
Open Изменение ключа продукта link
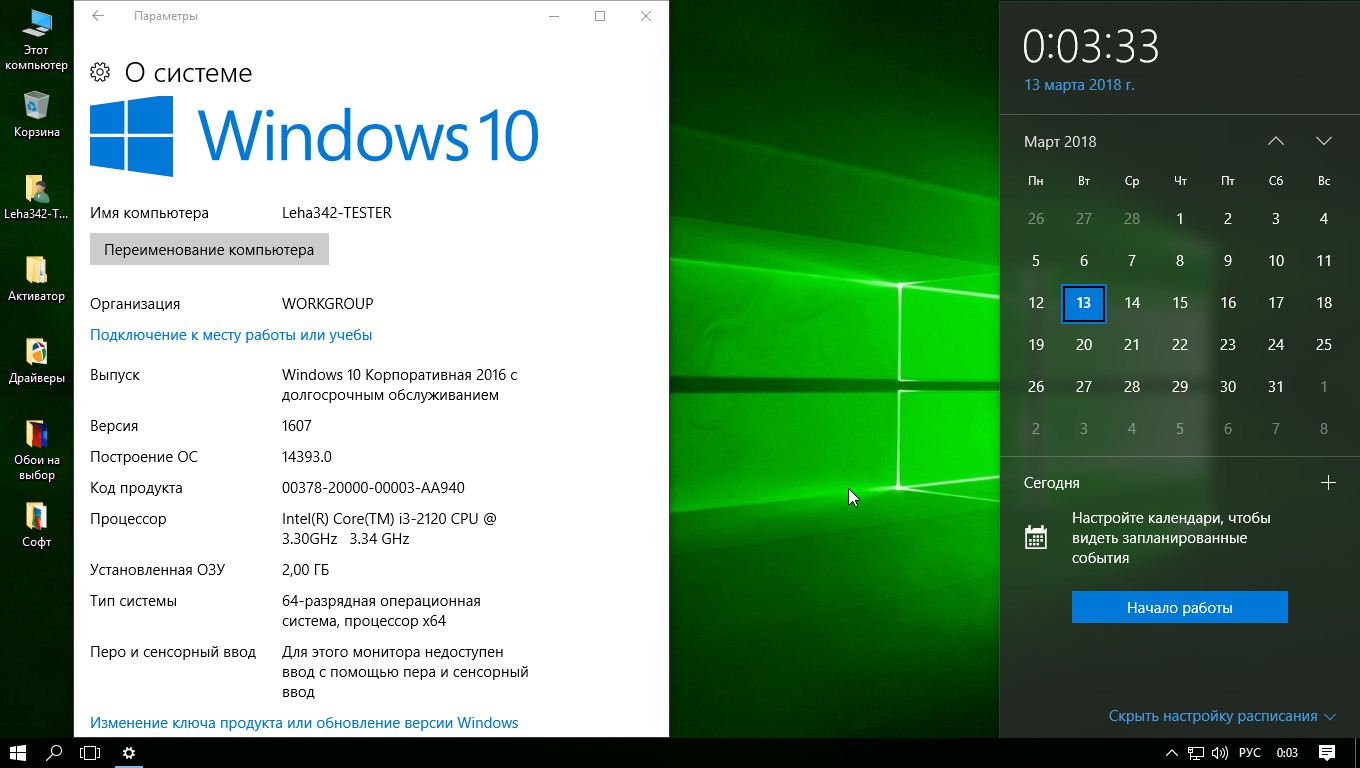[304, 722]
